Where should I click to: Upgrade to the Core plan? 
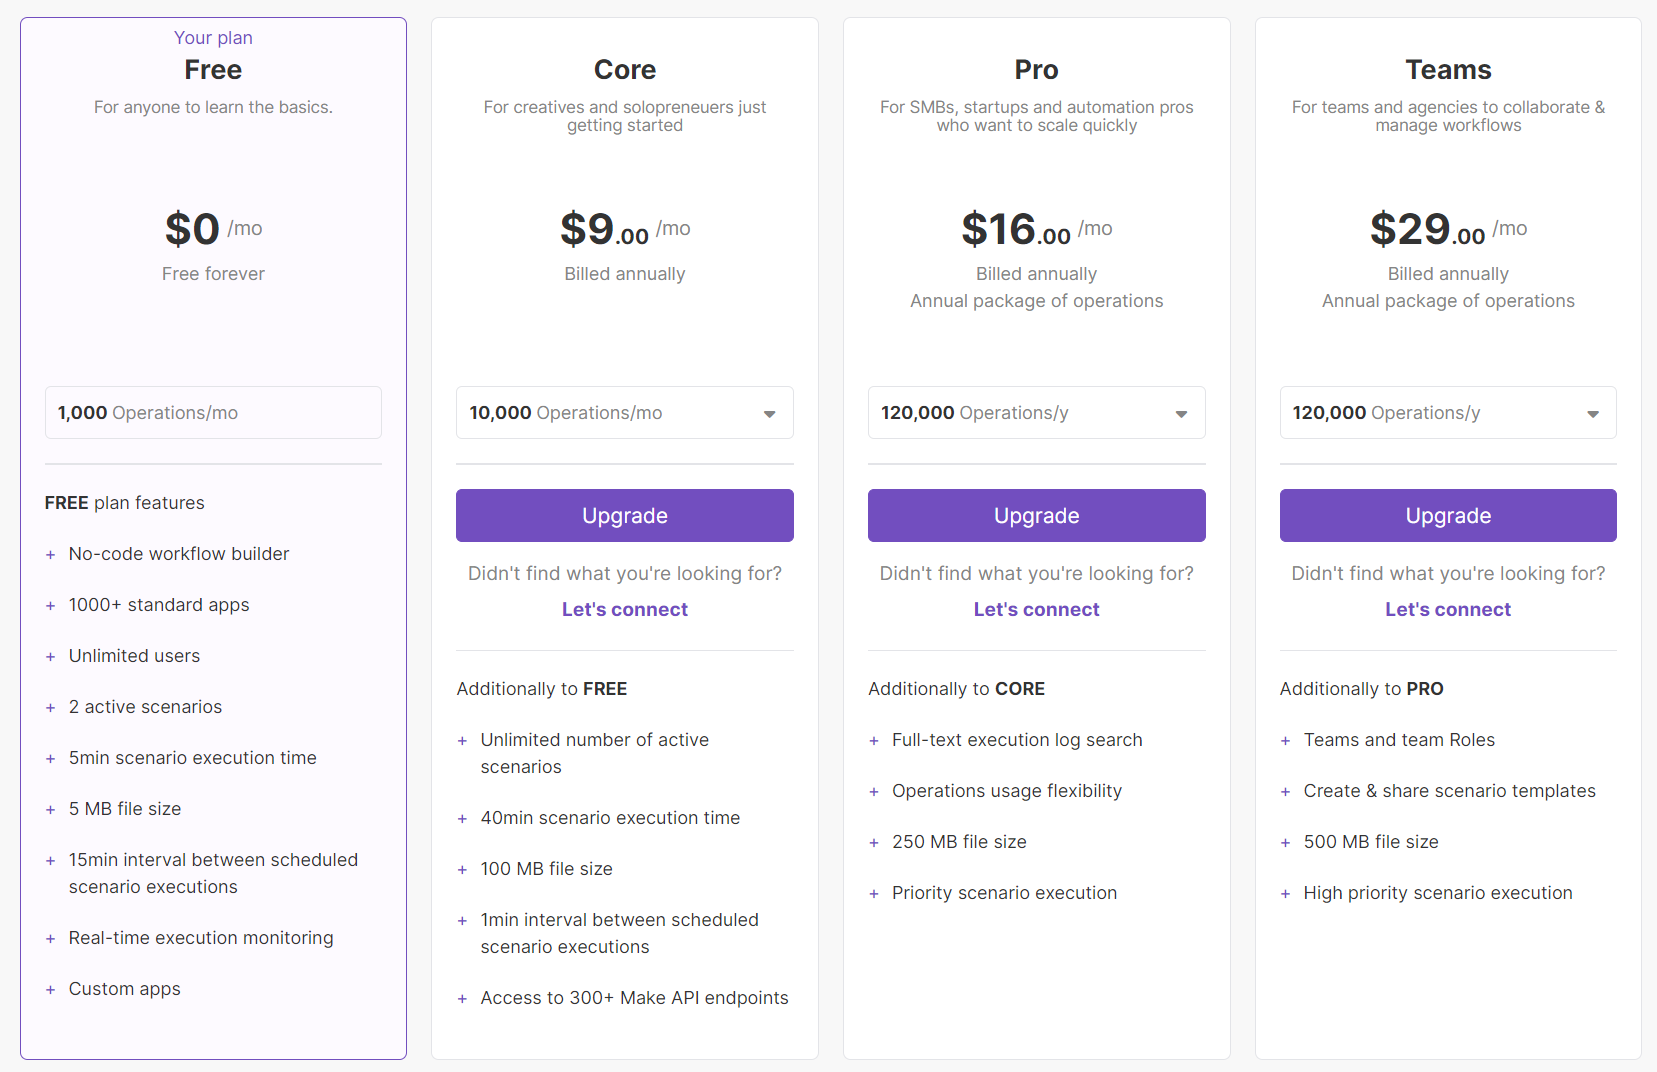(x=624, y=516)
